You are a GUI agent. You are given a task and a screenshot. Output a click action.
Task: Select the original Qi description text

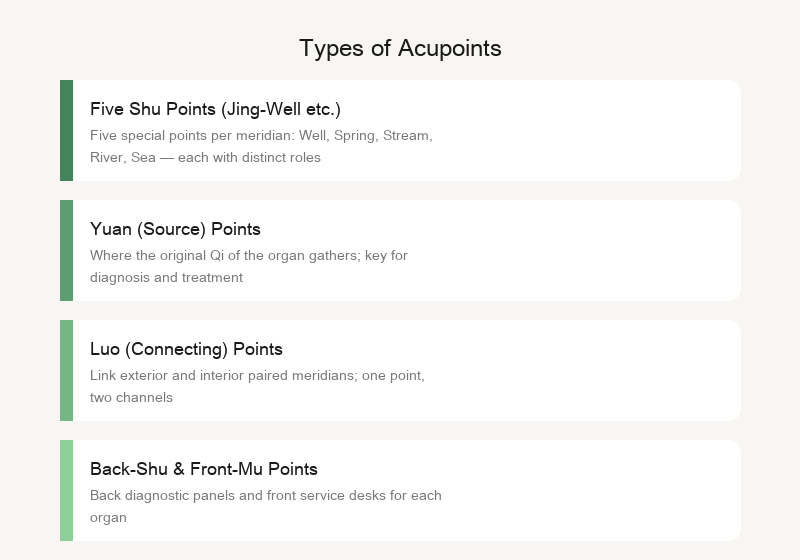(x=249, y=266)
